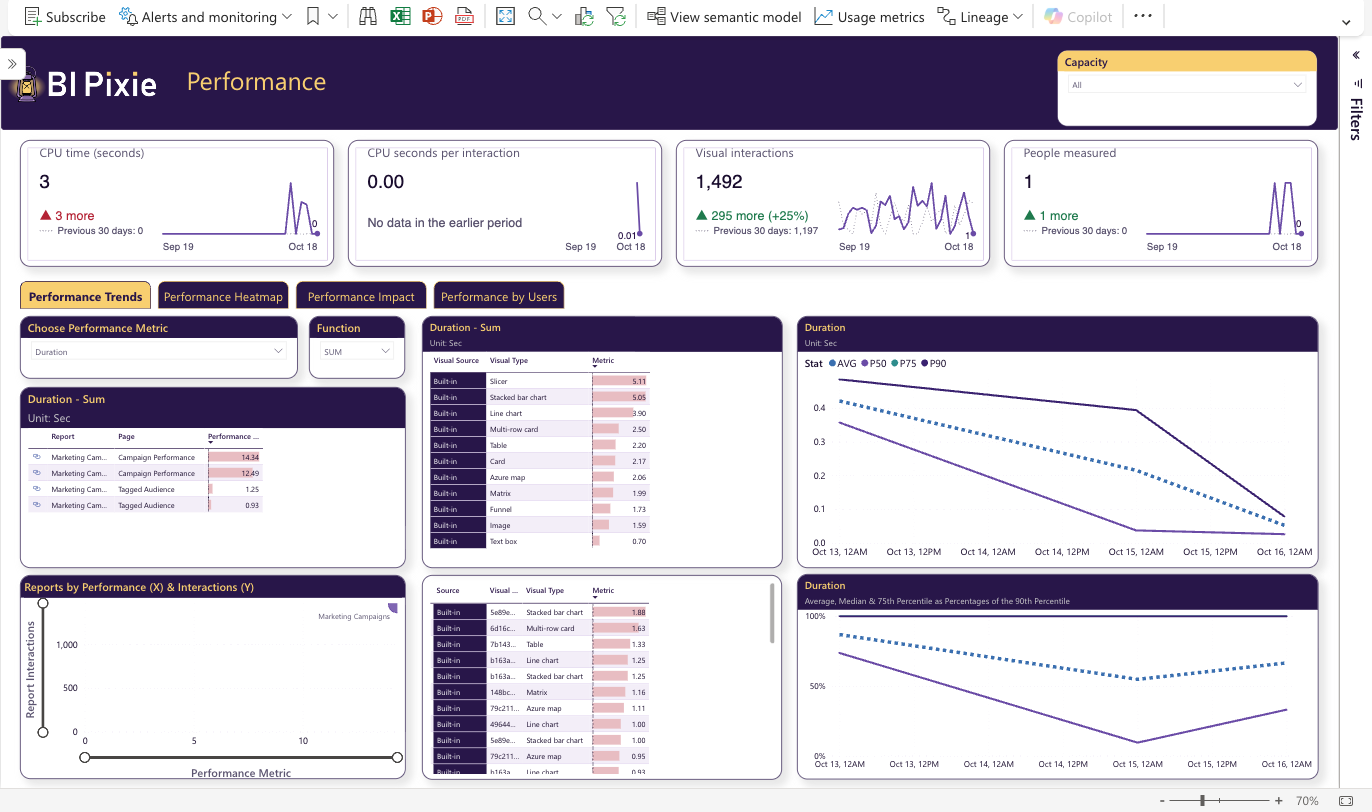The width and height of the screenshot is (1372, 812).
Task: Switch to the Performance Heatmap tab
Action: pos(223,296)
